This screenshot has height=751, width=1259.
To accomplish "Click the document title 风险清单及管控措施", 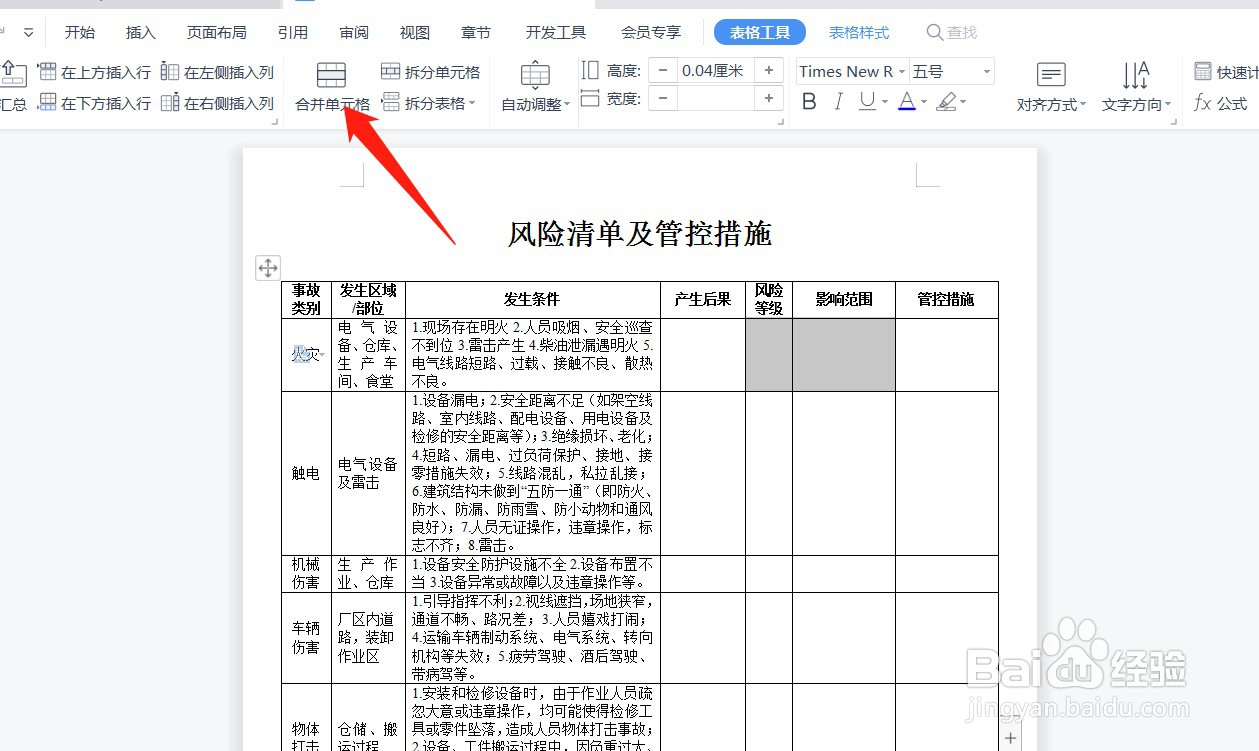I will click(640, 233).
